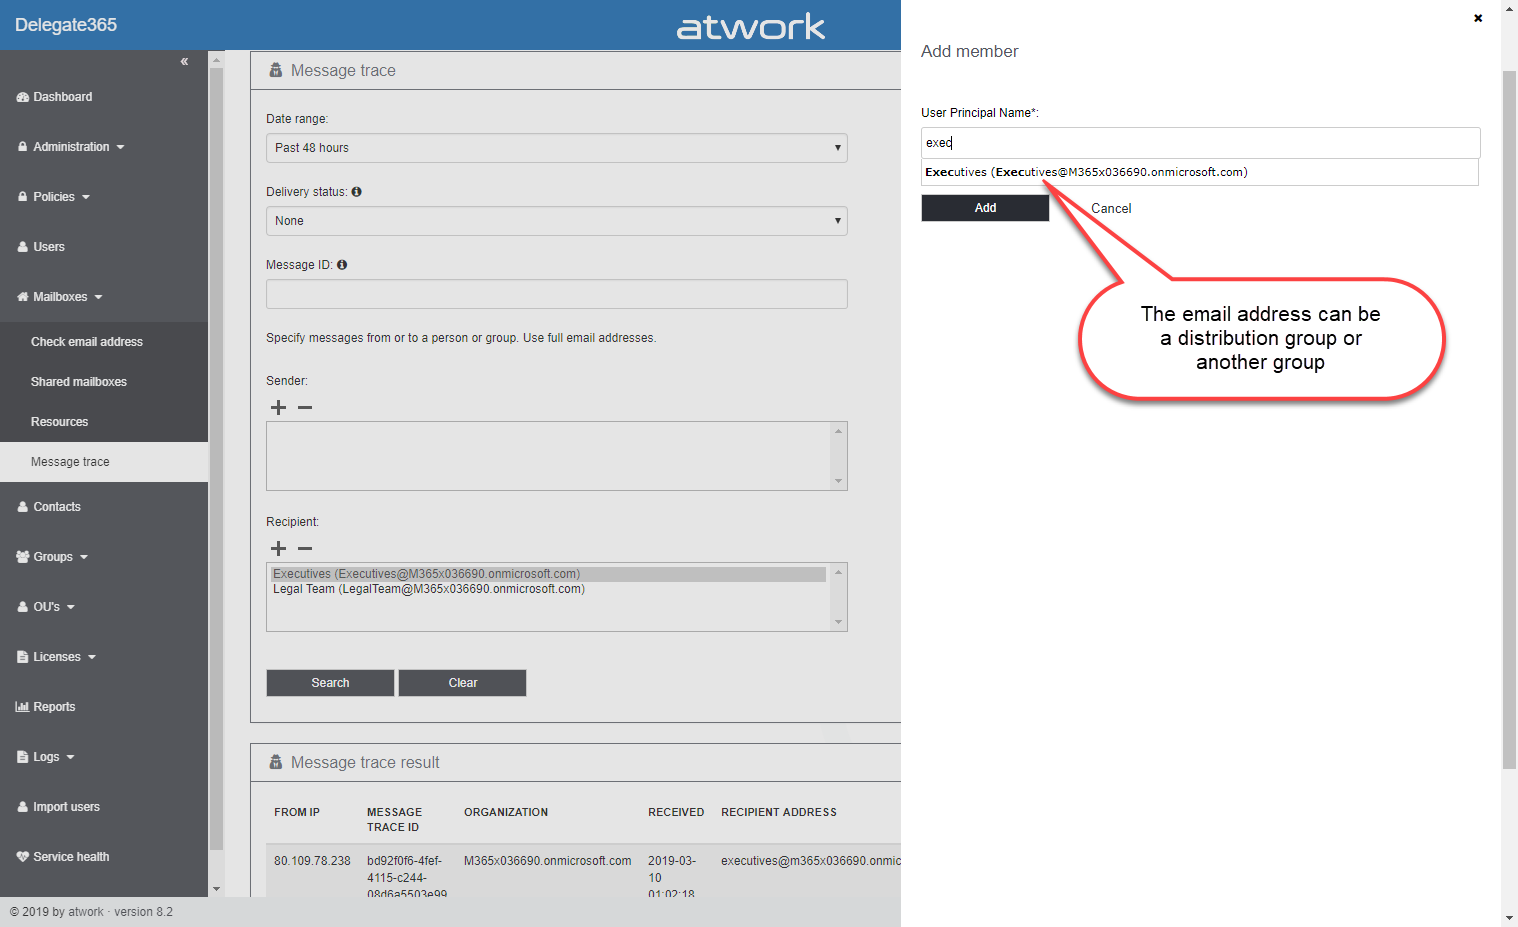
Task: Click the Recipient list scrollbar
Action: point(839,597)
